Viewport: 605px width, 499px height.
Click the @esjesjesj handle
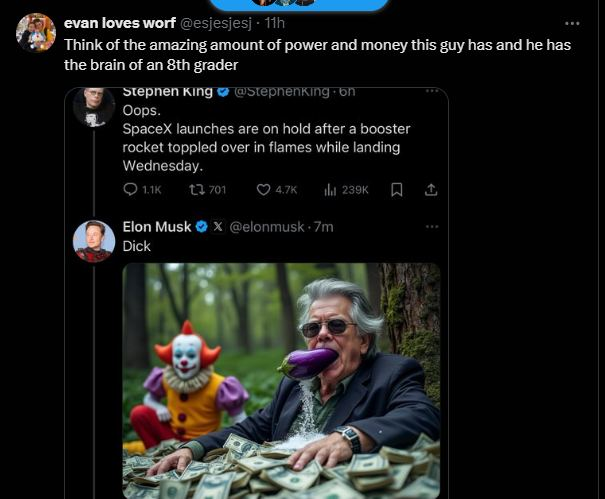pos(216,23)
